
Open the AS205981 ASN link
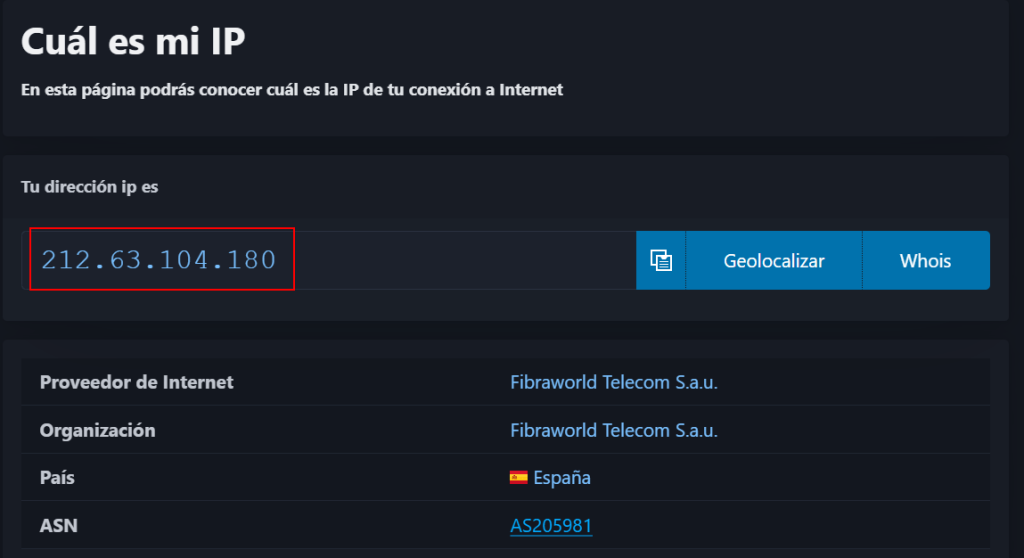tap(551, 526)
